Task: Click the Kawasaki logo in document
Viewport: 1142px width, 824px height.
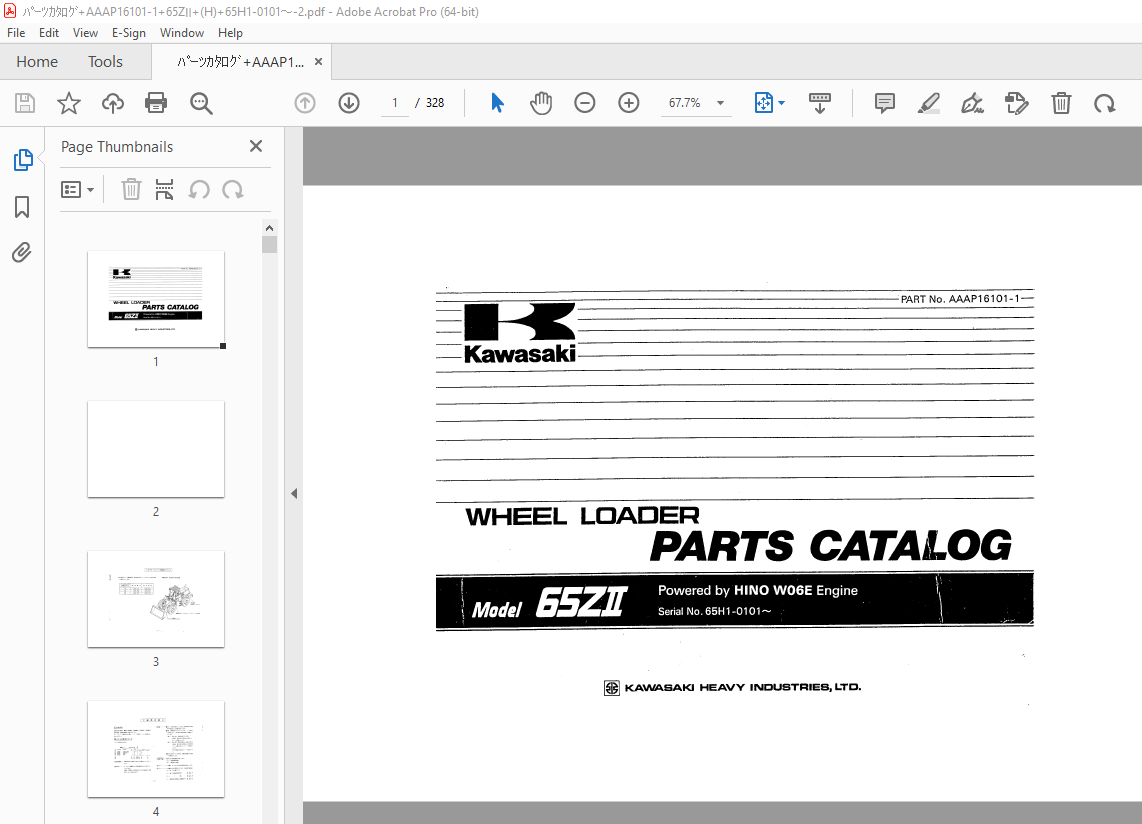Action: (520, 333)
